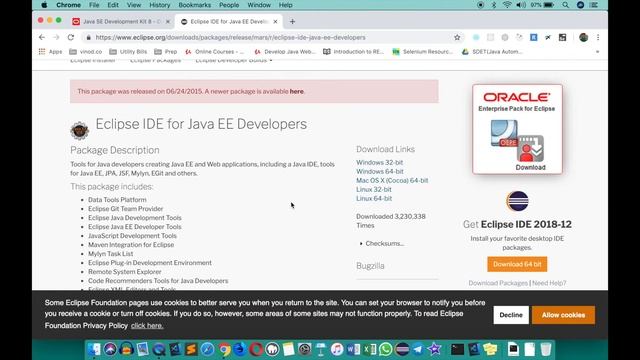Click the Windows 64-bit download link
This screenshot has width=640, height=360.
coord(380,171)
